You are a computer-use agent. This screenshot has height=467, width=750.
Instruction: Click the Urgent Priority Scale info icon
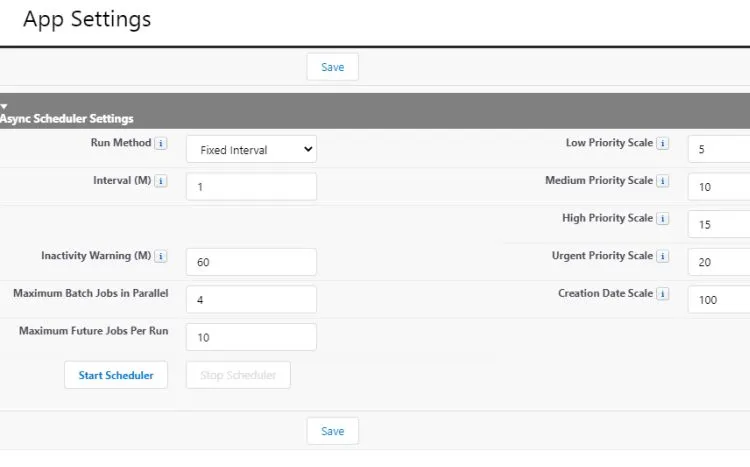coord(662,256)
